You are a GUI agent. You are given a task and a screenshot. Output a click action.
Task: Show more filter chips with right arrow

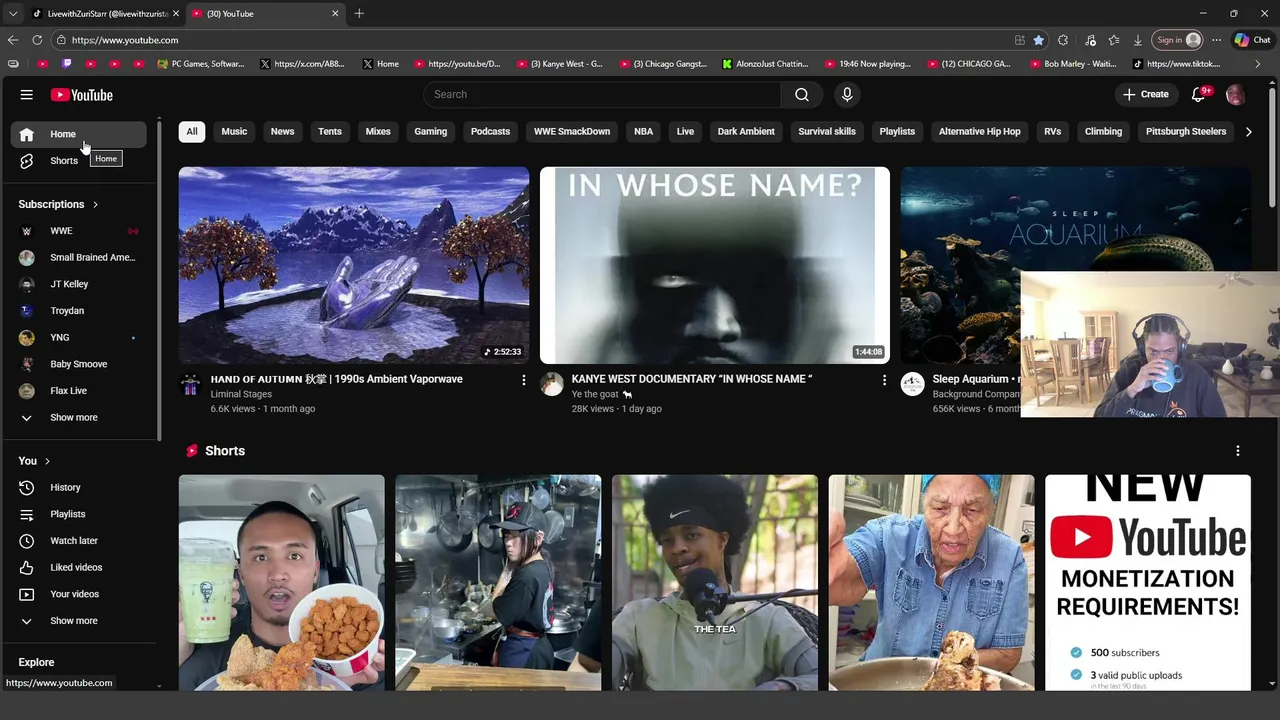tap(1248, 131)
